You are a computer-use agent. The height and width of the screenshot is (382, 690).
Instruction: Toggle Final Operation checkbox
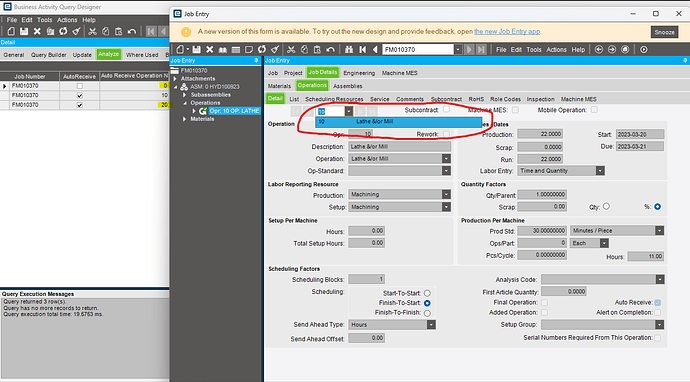click(x=544, y=302)
